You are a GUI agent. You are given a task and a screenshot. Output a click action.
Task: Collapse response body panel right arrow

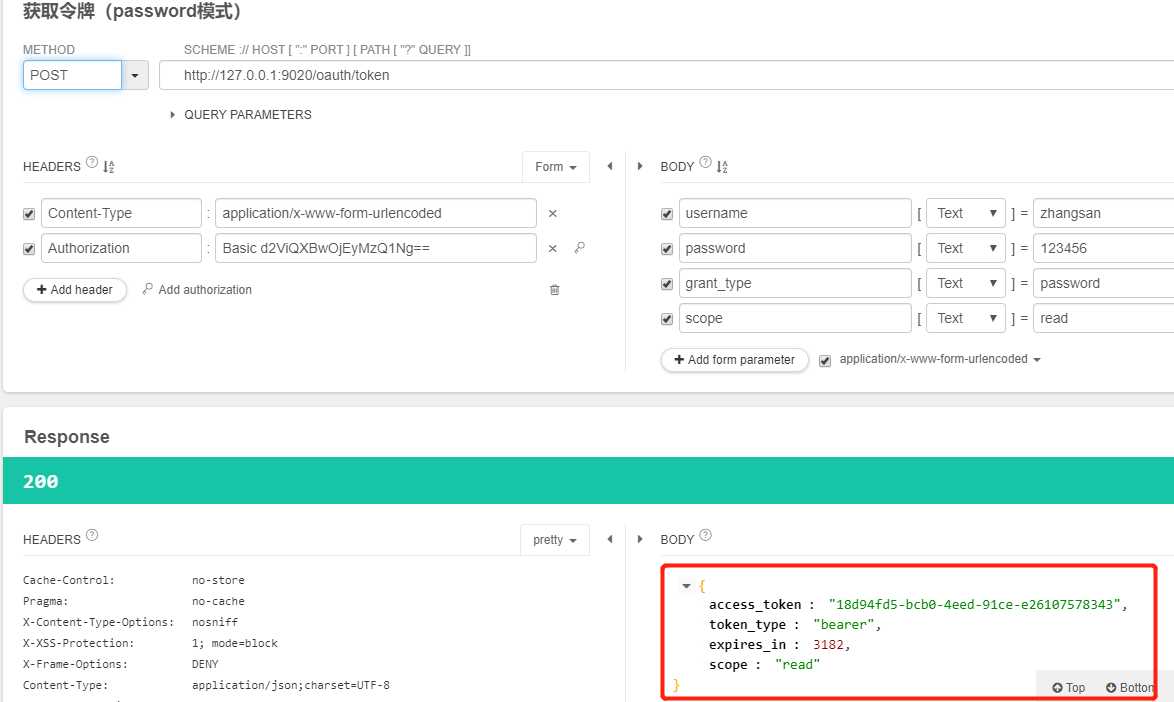tap(640, 539)
